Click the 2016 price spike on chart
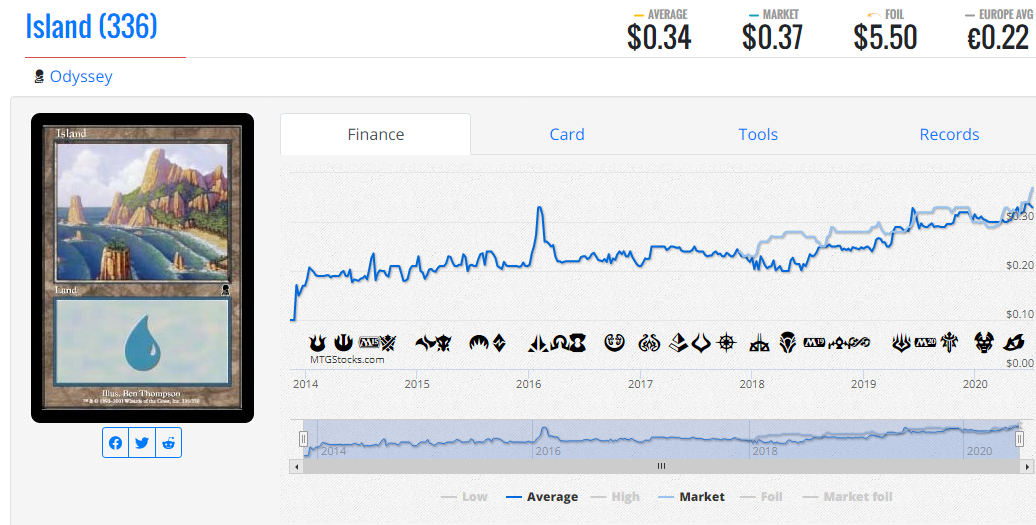 [x=540, y=210]
